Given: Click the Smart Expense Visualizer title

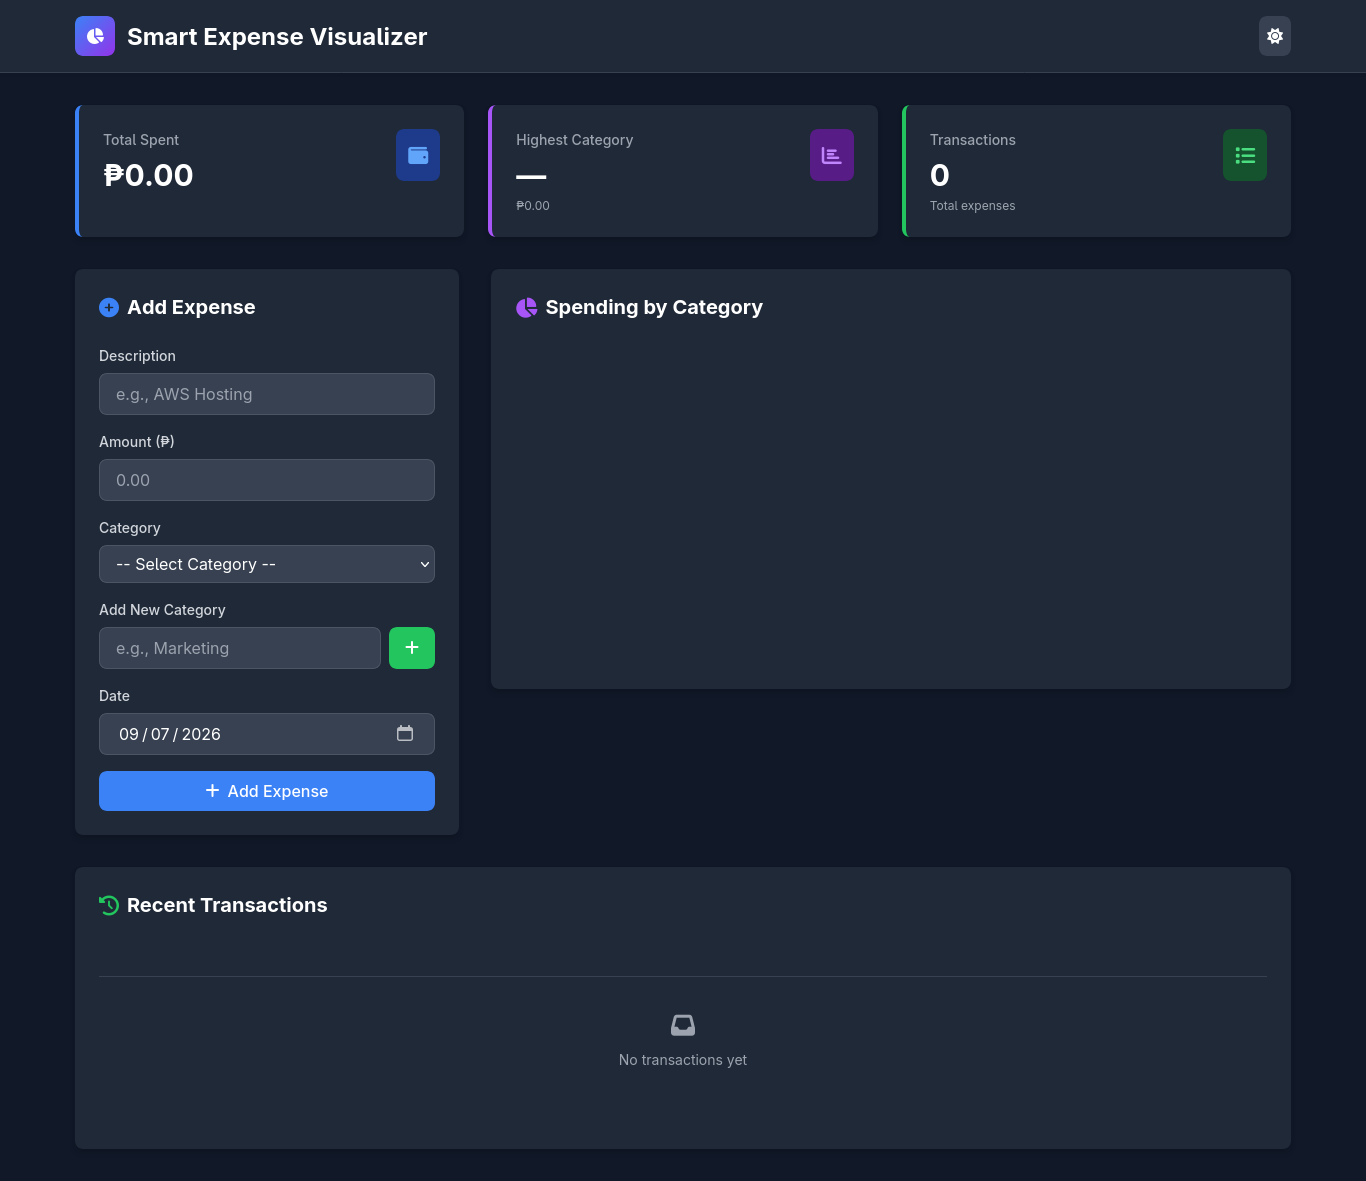Looking at the screenshot, I should tap(277, 37).
